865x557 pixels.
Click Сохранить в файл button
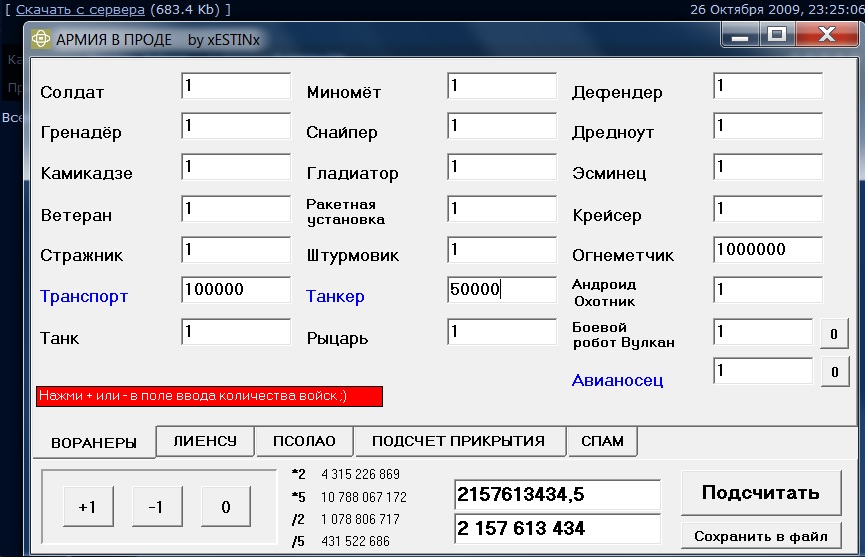pyautogui.click(x=761, y=536)
